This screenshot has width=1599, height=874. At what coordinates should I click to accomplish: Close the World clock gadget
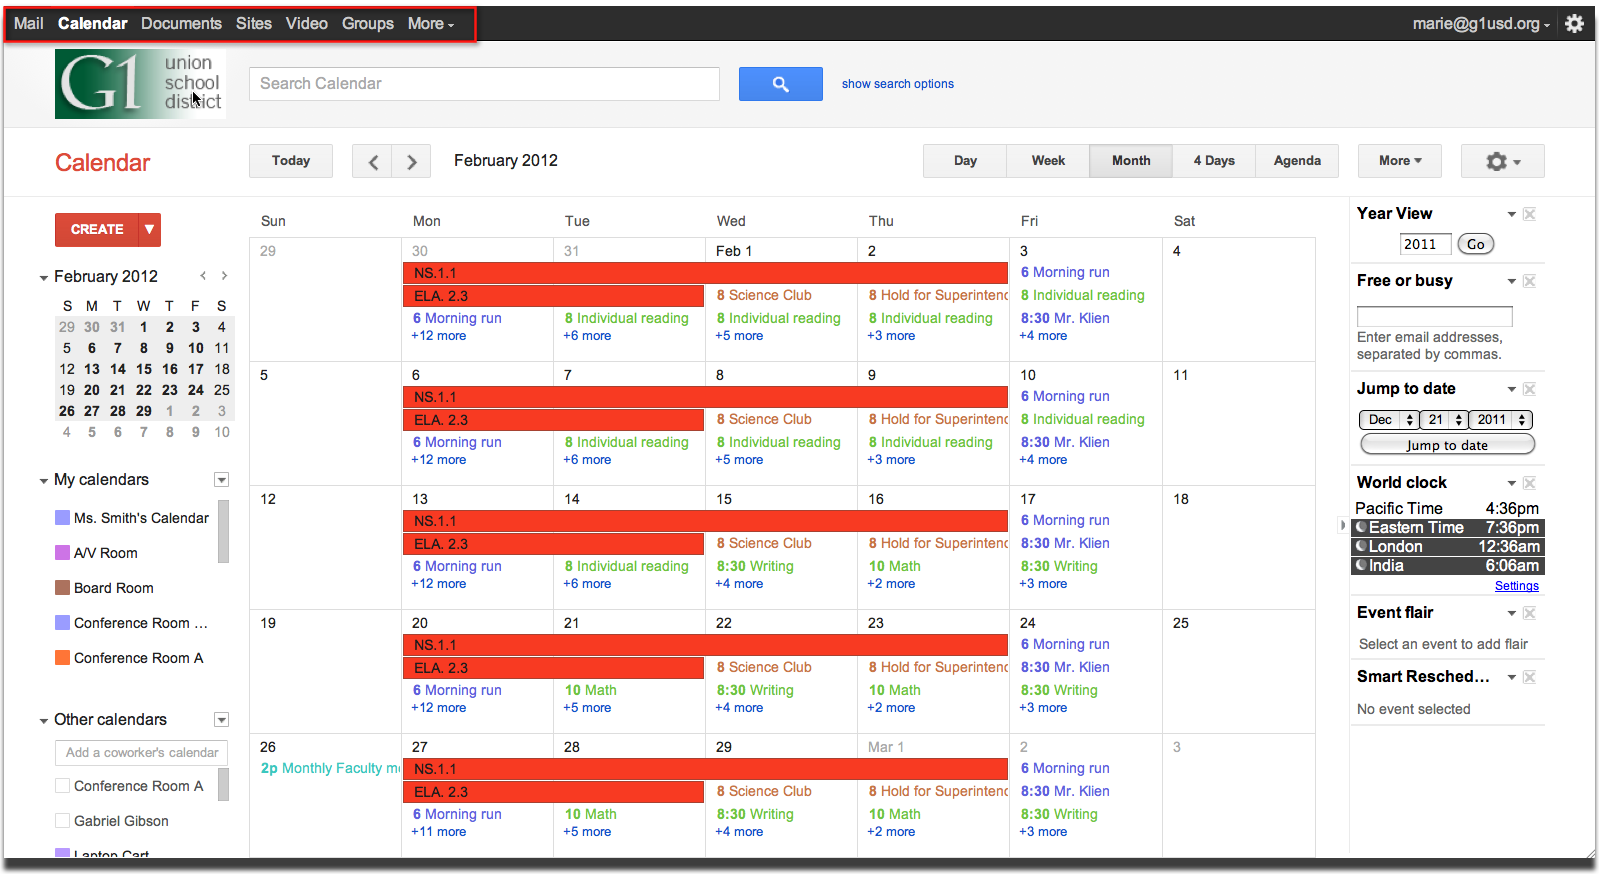1529,483
